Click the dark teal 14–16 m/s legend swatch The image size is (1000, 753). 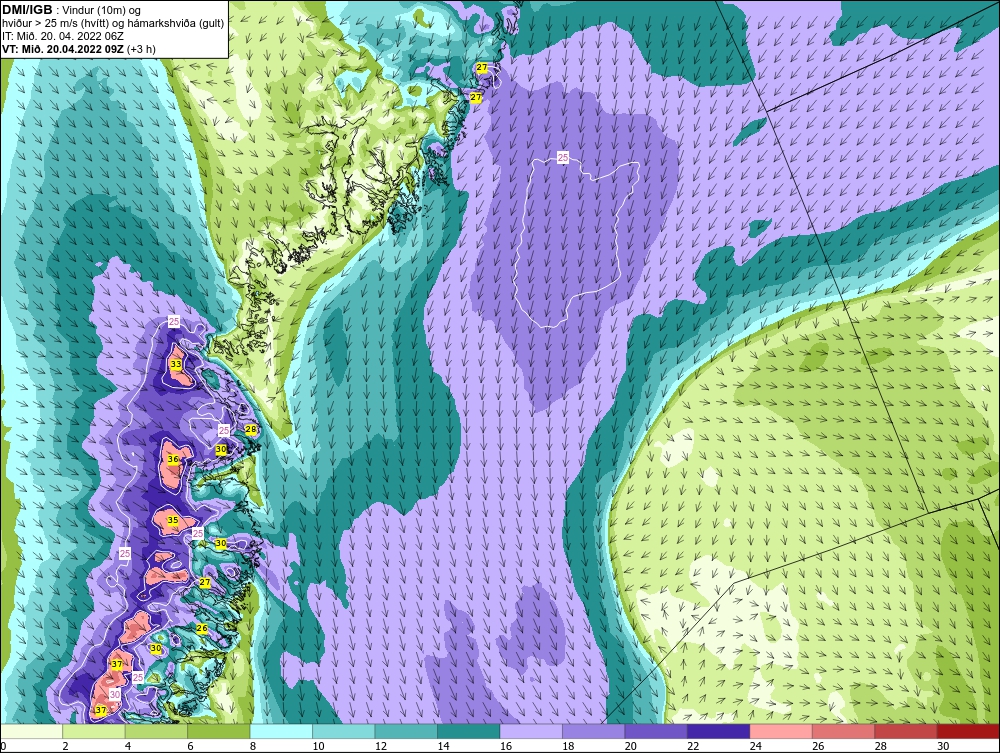[469, 731]
